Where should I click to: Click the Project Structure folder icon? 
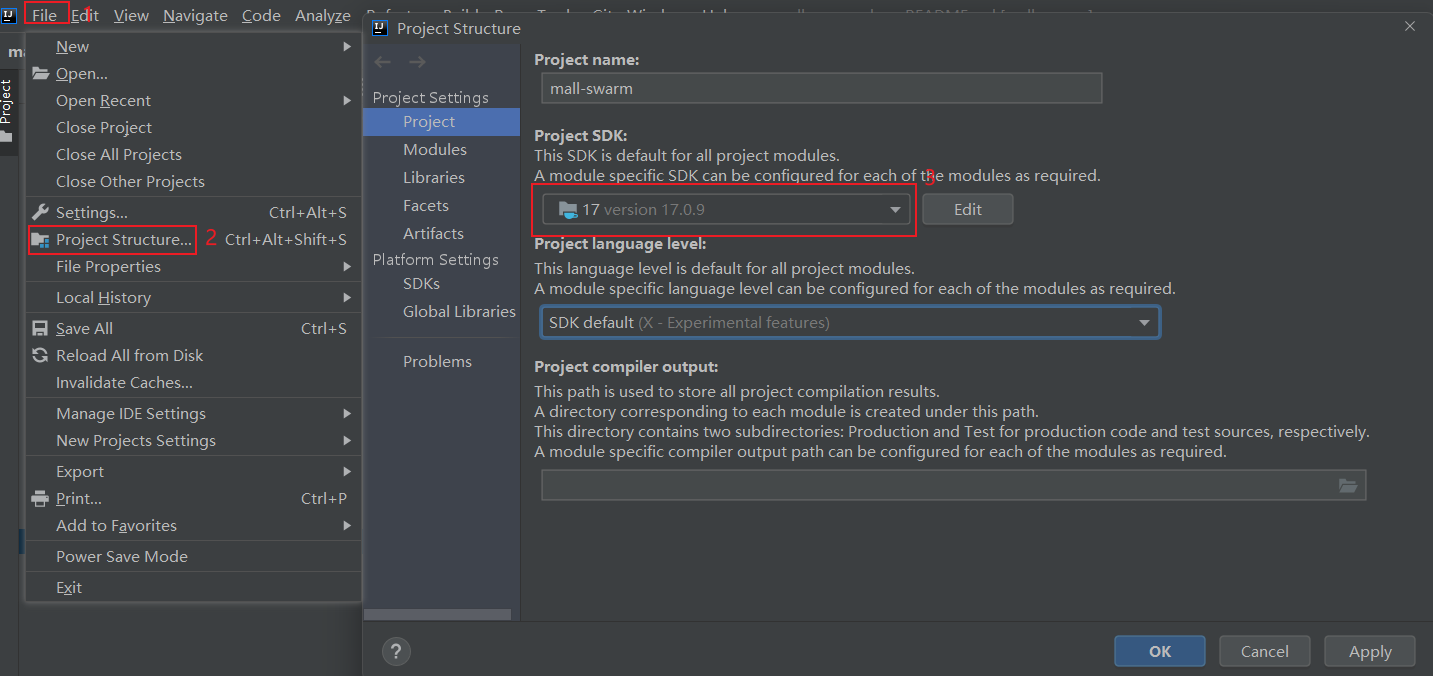click(40, 239)
